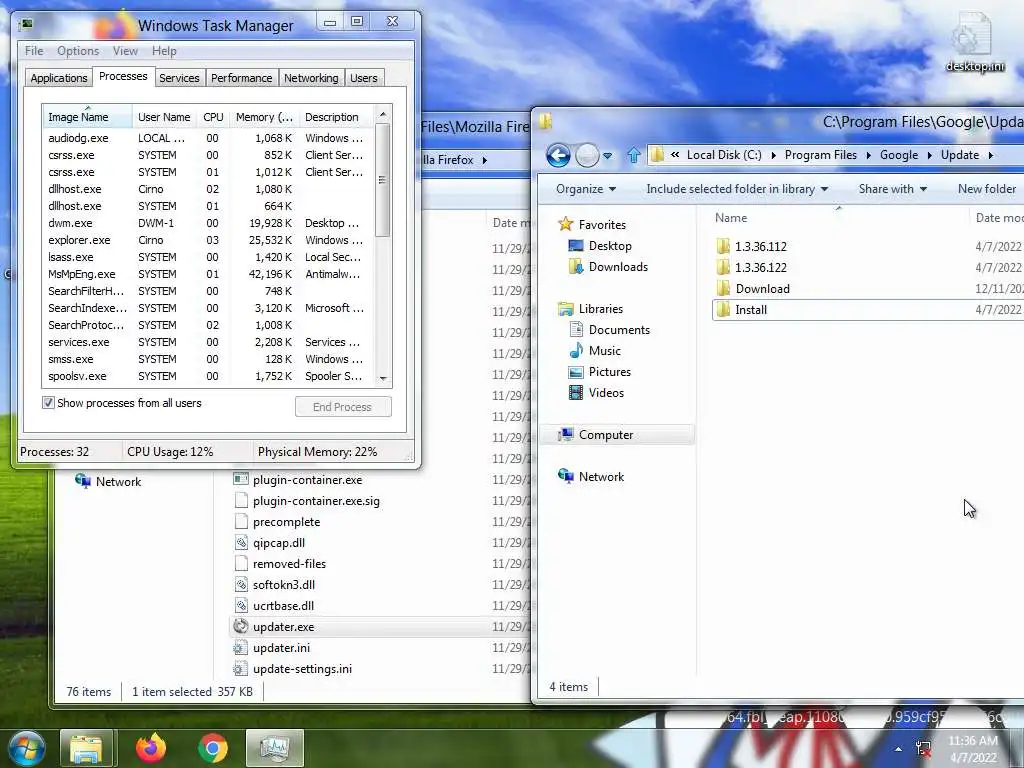This screenshot has height=768, width=1024.
Task: Open Task Manager View menu
Action: coord(125,51)
